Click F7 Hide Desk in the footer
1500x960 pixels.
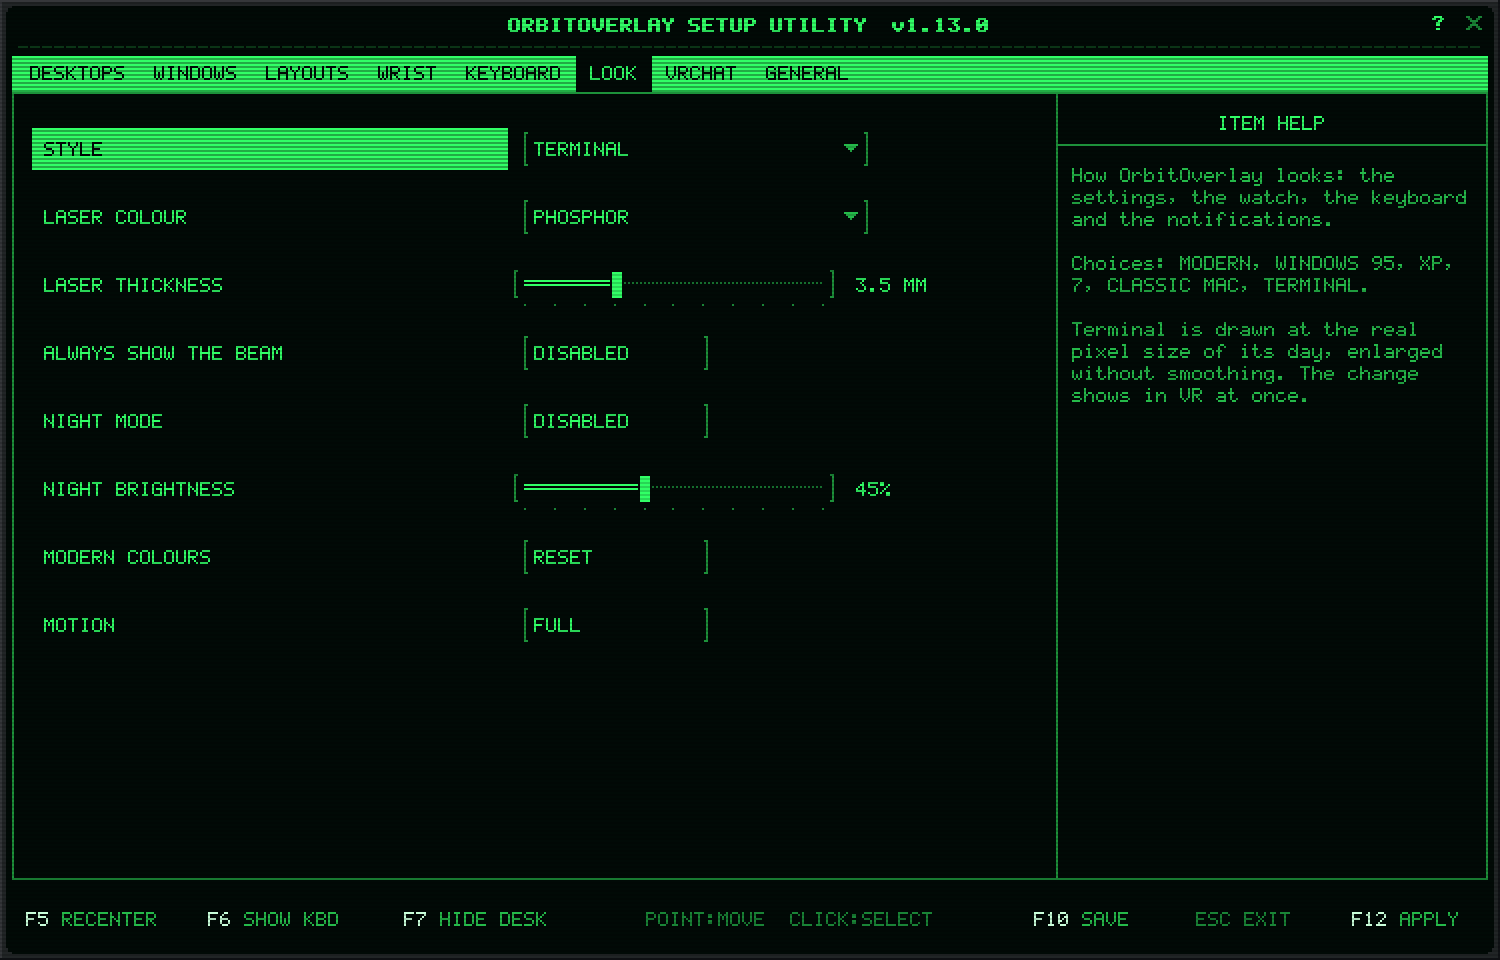point(475,919)
